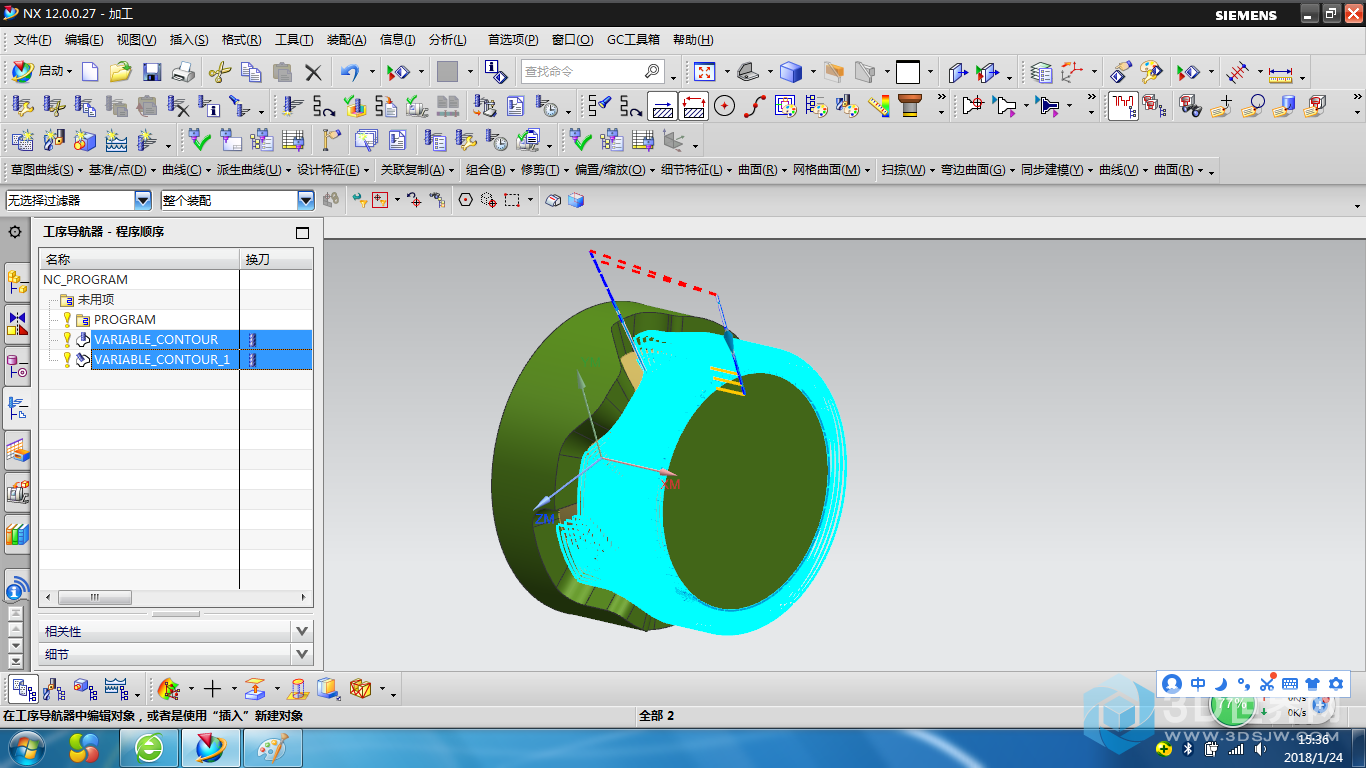The image size is (1366, 768).
Task: Open the undo history dropdown arrow
Action: tap(372, 72)
